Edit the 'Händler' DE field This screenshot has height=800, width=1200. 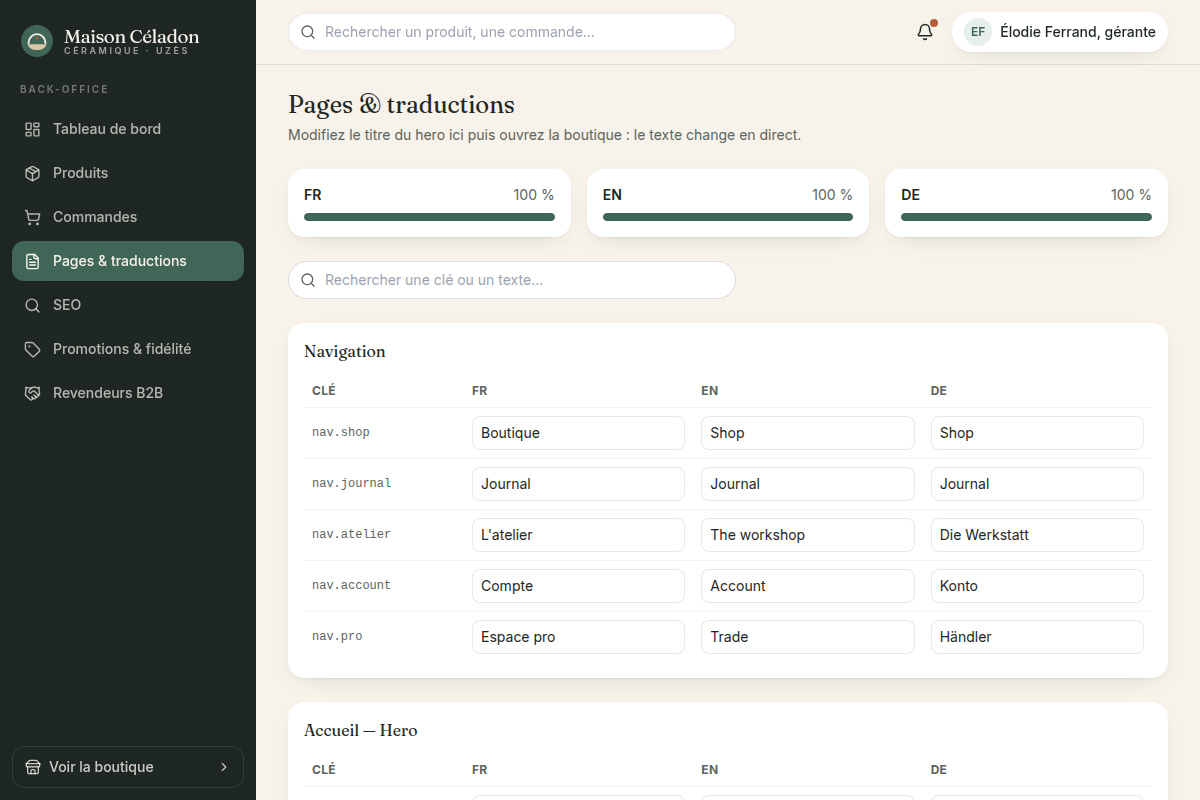click(1037, 637)
